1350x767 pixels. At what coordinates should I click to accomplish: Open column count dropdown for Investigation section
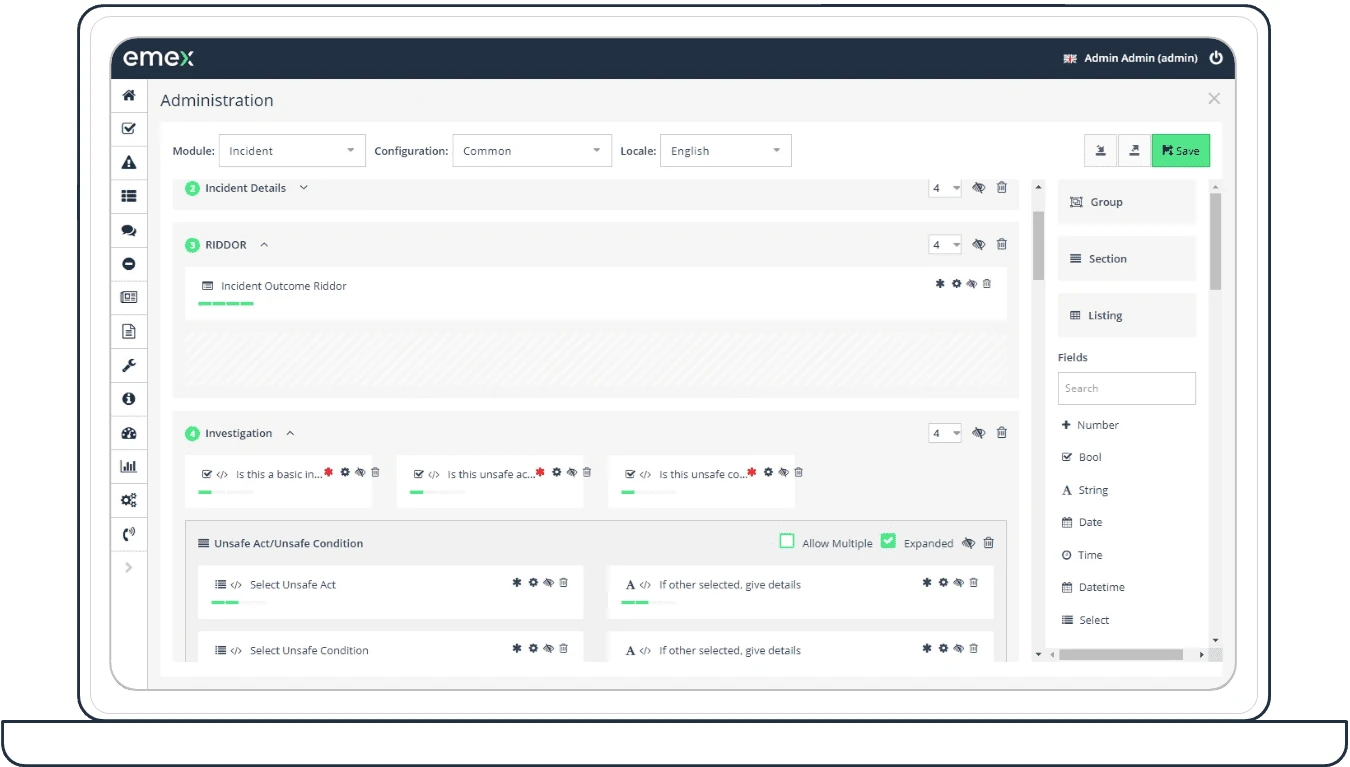click(945, 433)
